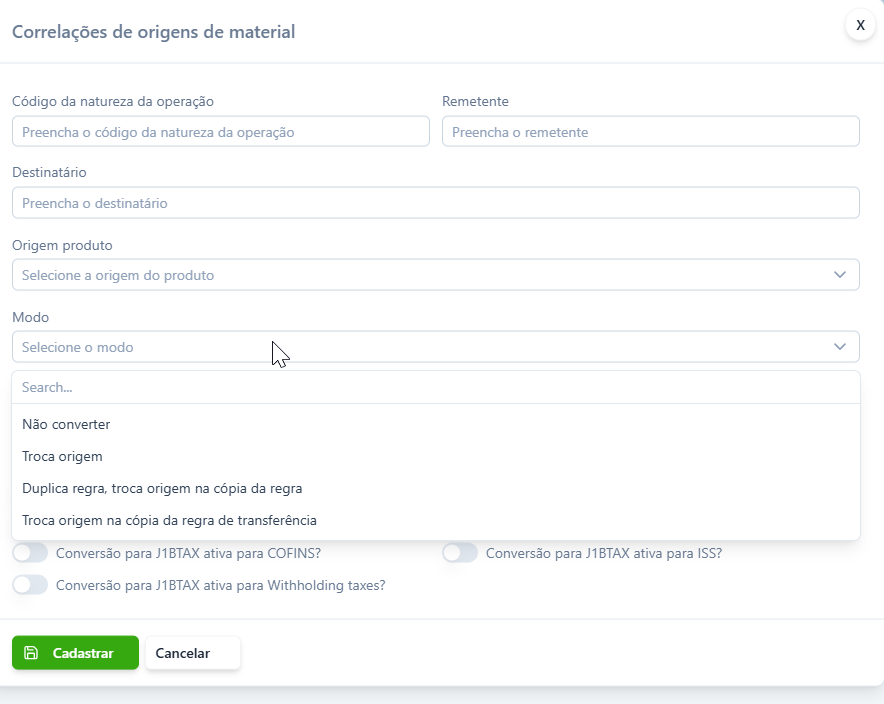Close dialog with the X button

point(860,25)
